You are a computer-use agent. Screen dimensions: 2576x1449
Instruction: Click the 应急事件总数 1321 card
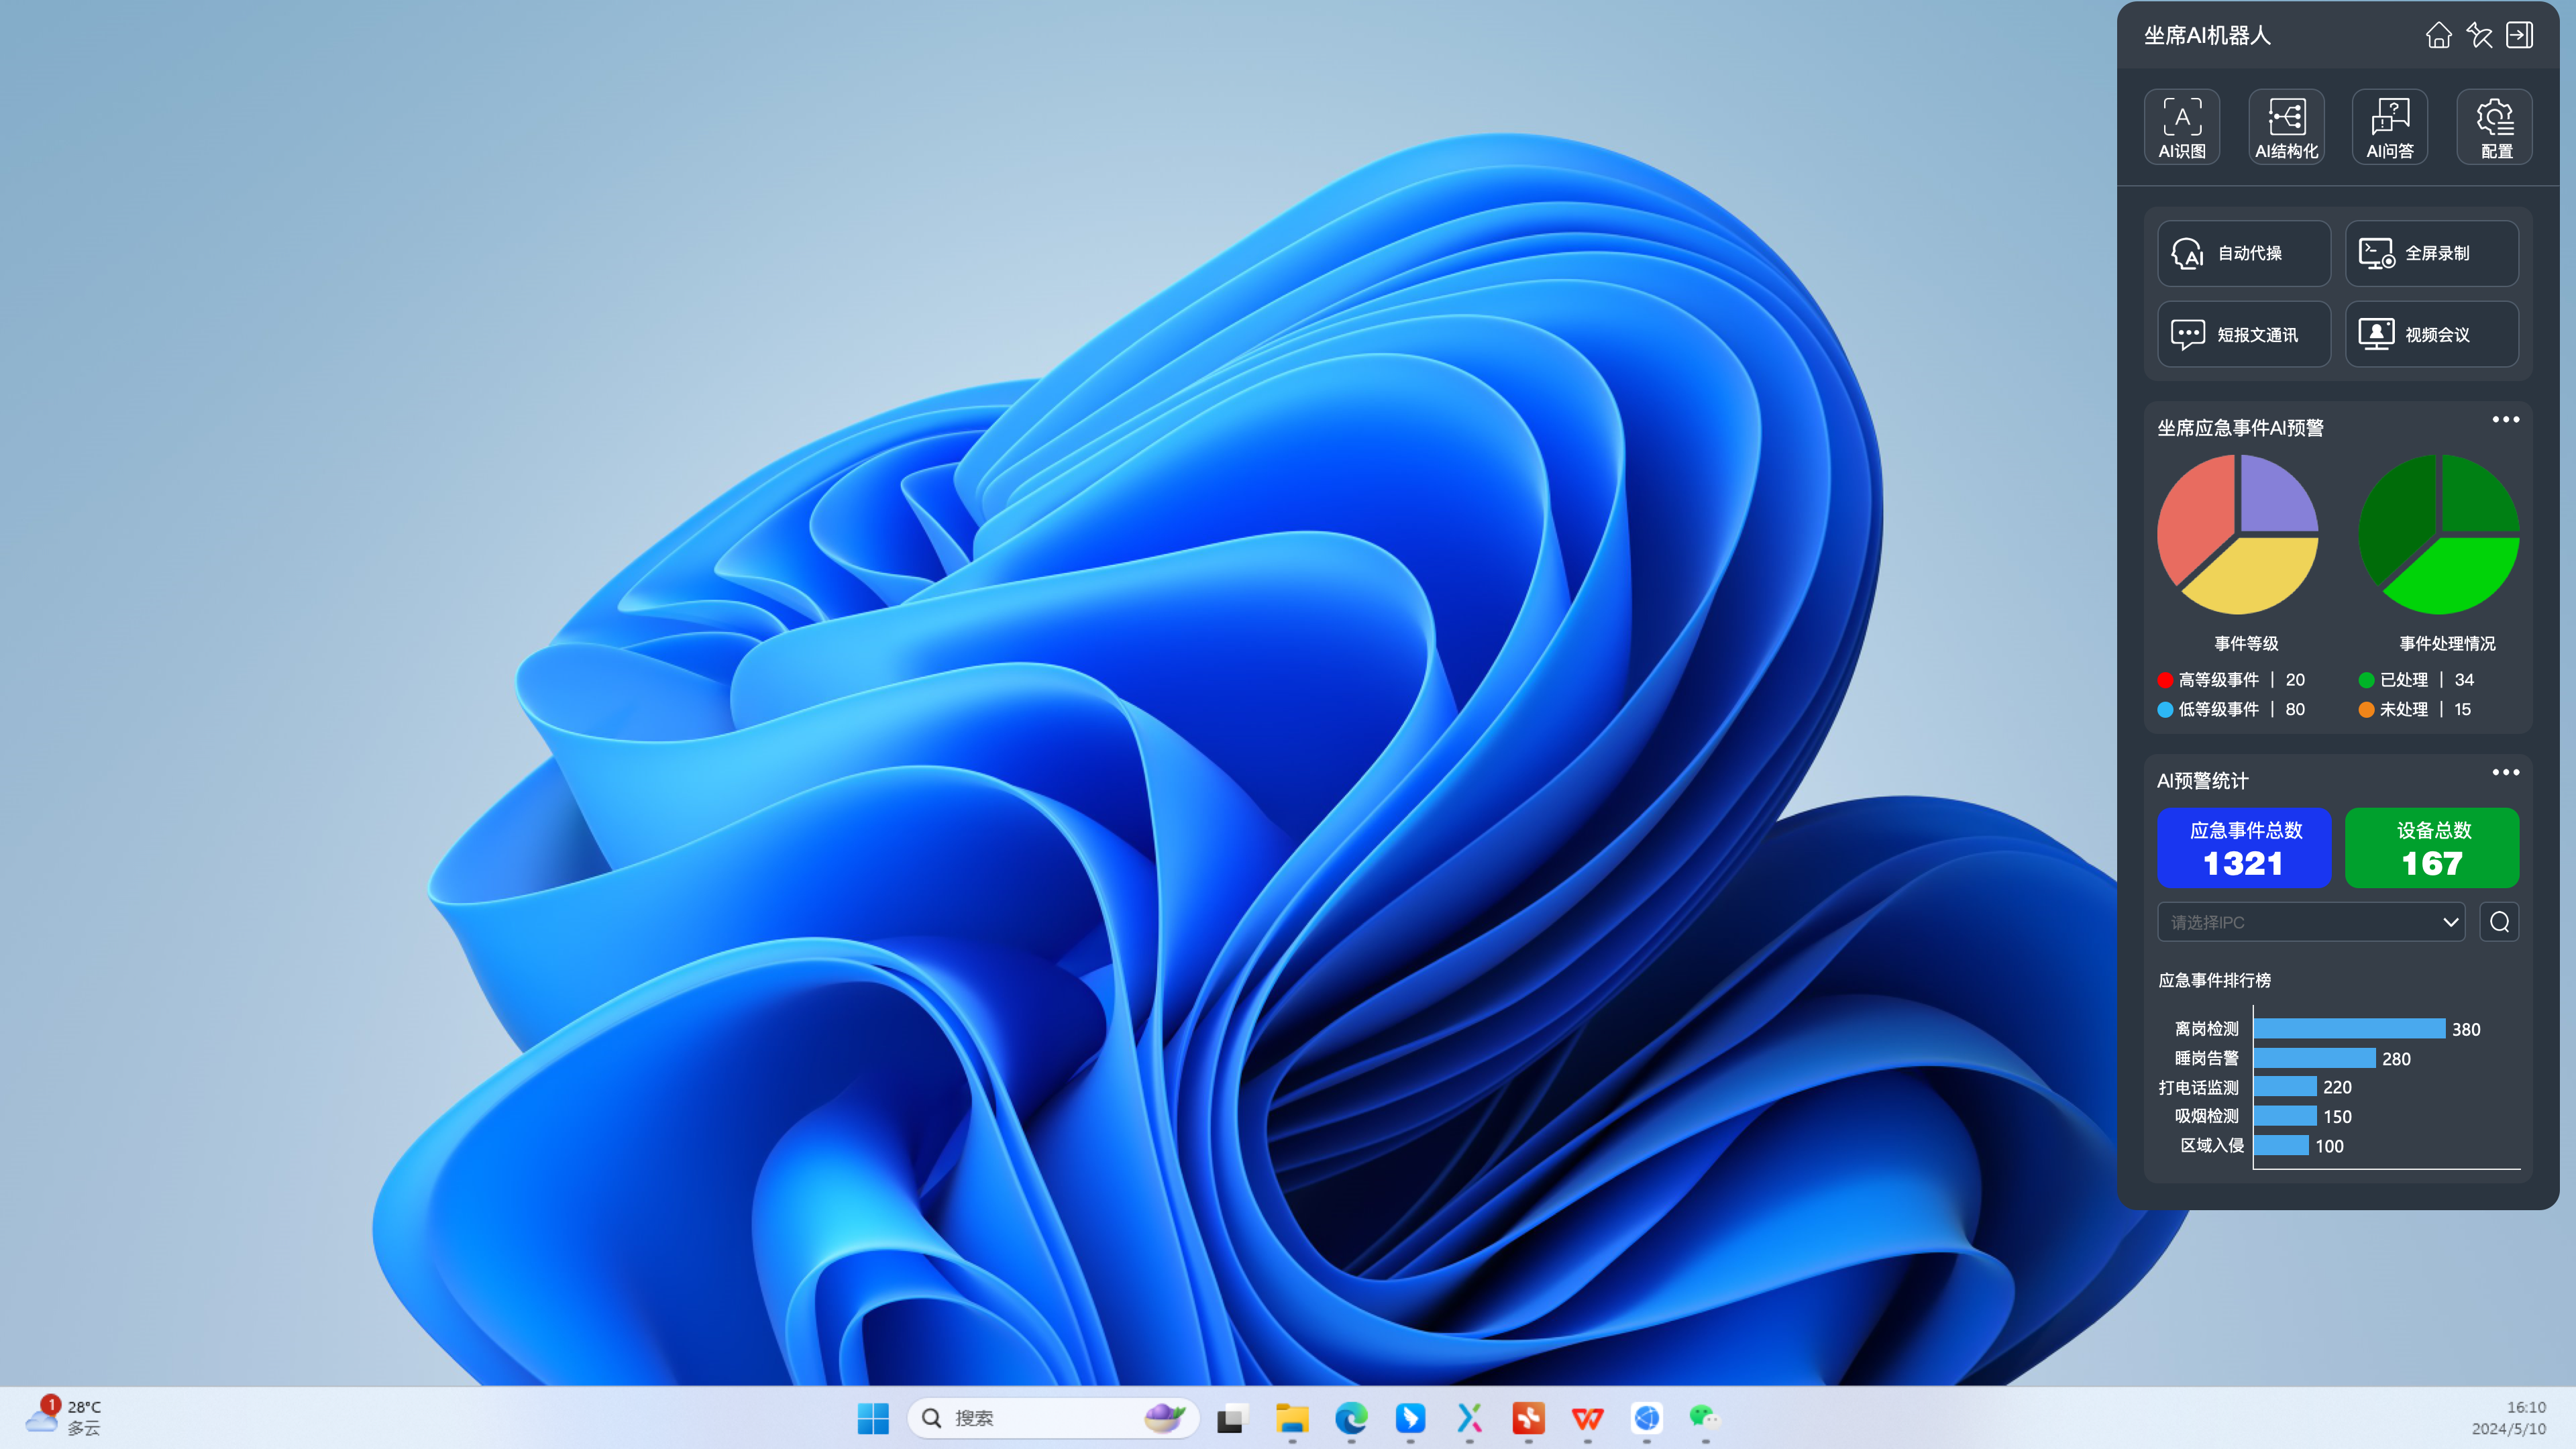coord(2244,848)
